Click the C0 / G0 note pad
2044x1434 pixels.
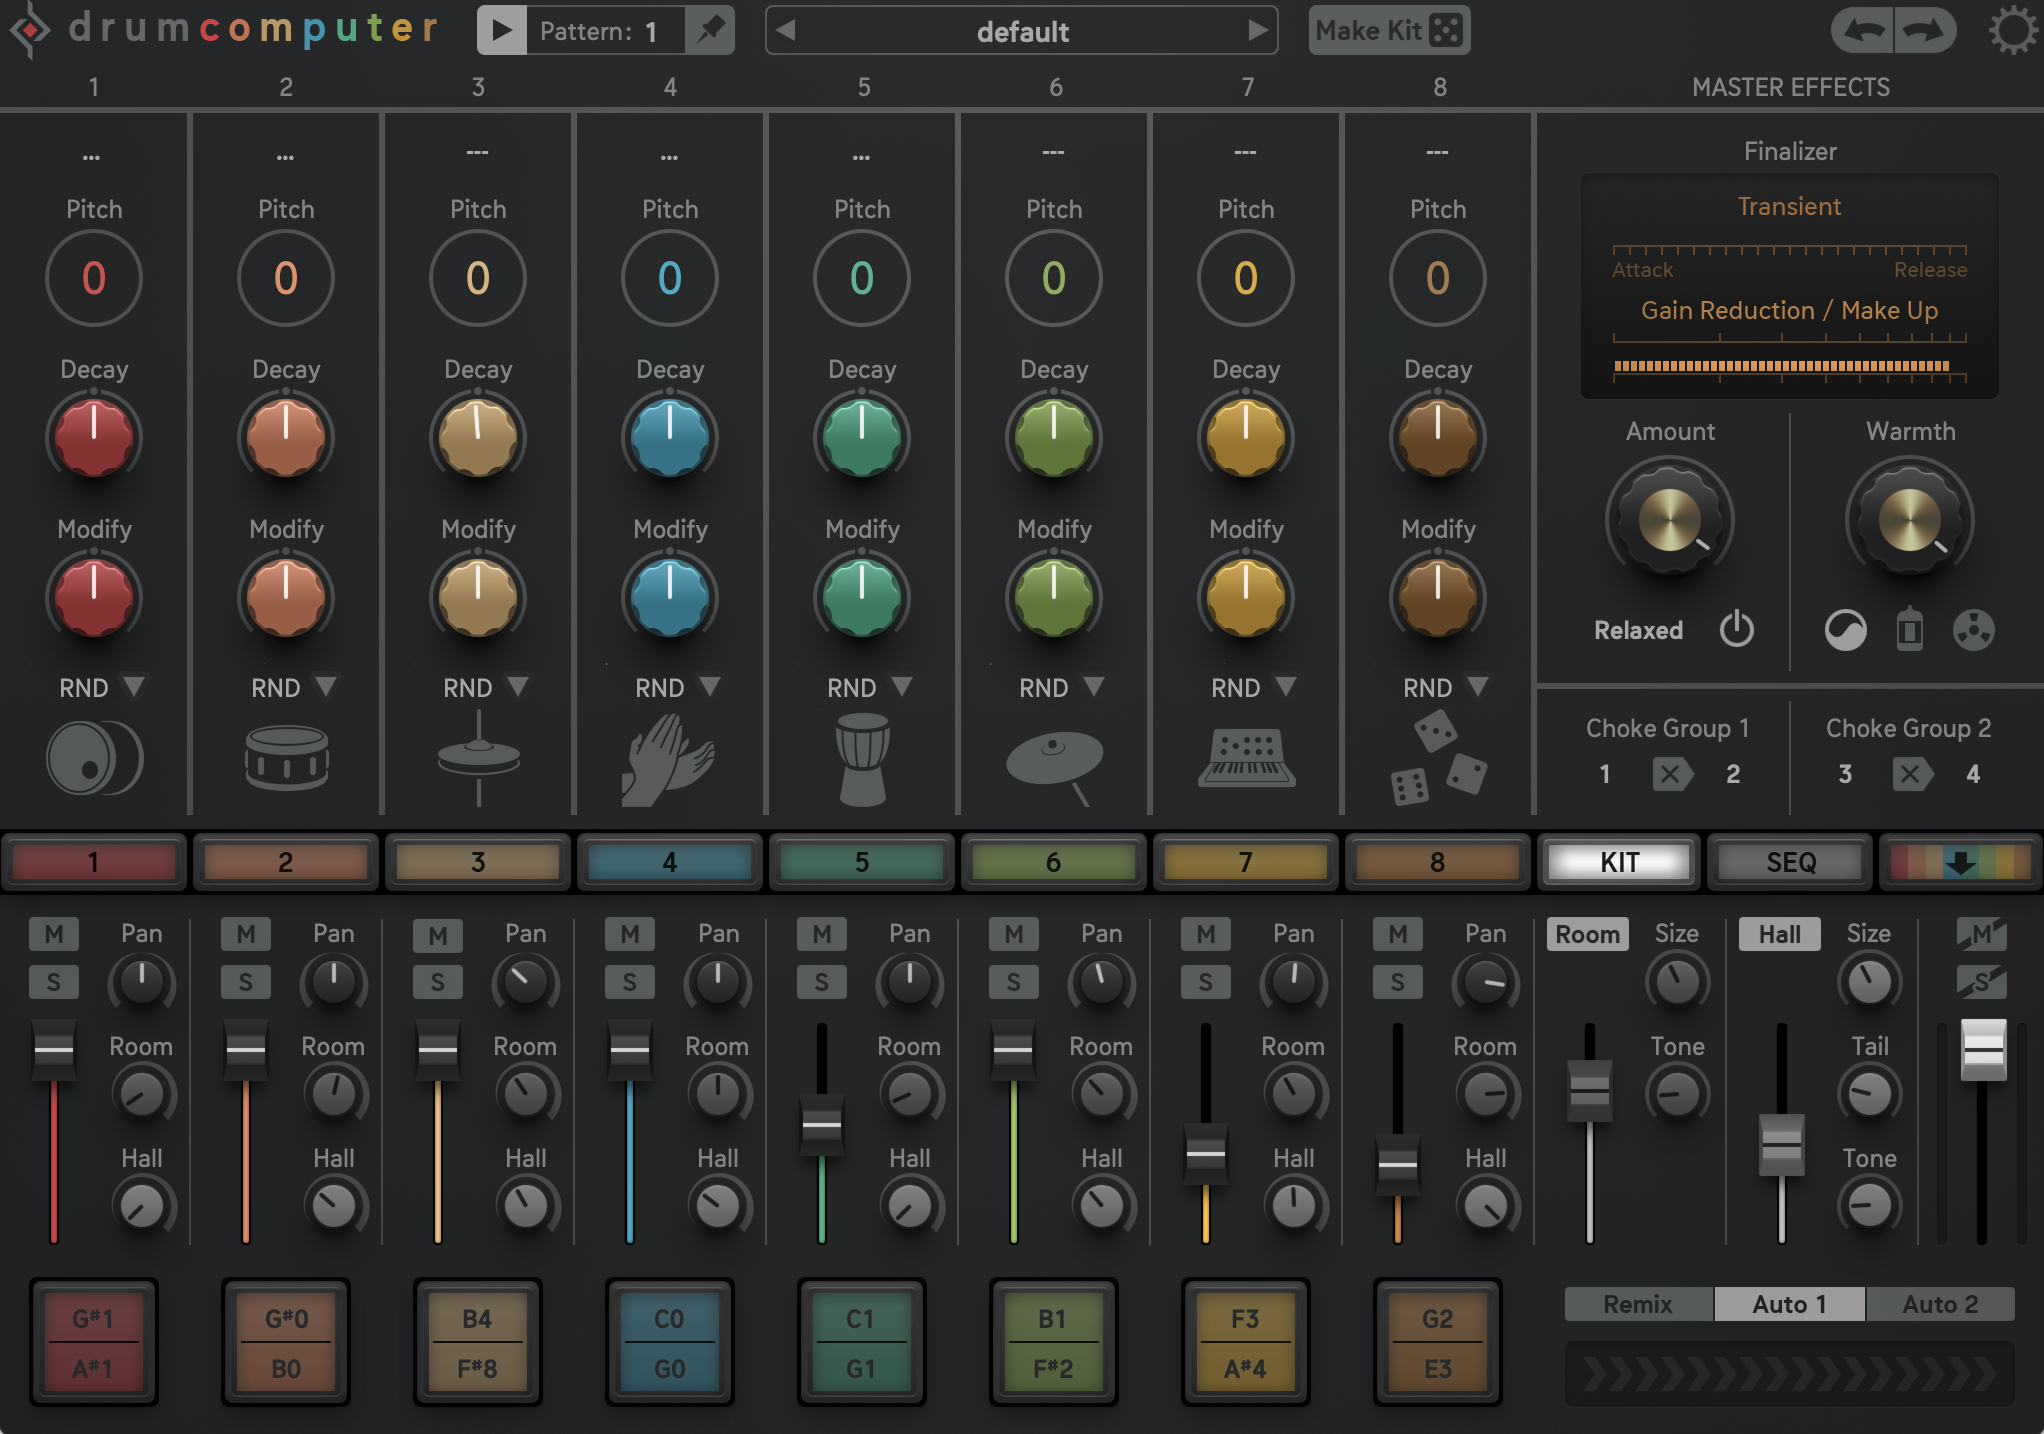pyautogui.click(x=670, y=1342)
